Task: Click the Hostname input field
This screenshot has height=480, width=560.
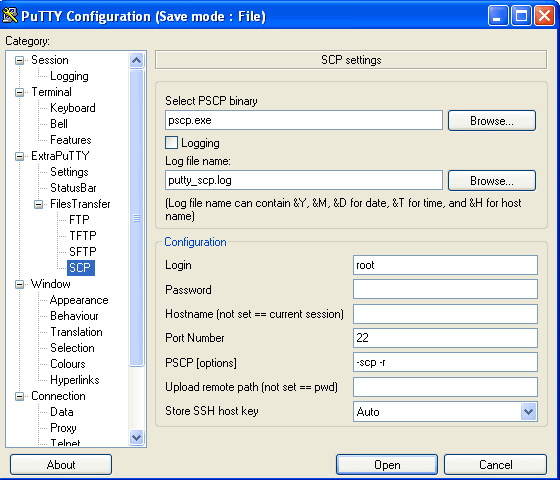Action: pyautogui.click(x=445, y=314)
